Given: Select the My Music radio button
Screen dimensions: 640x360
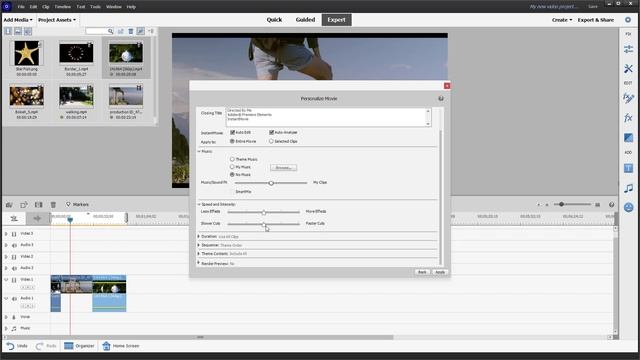Looking at the screenshot, I should [x=232, y=167].
